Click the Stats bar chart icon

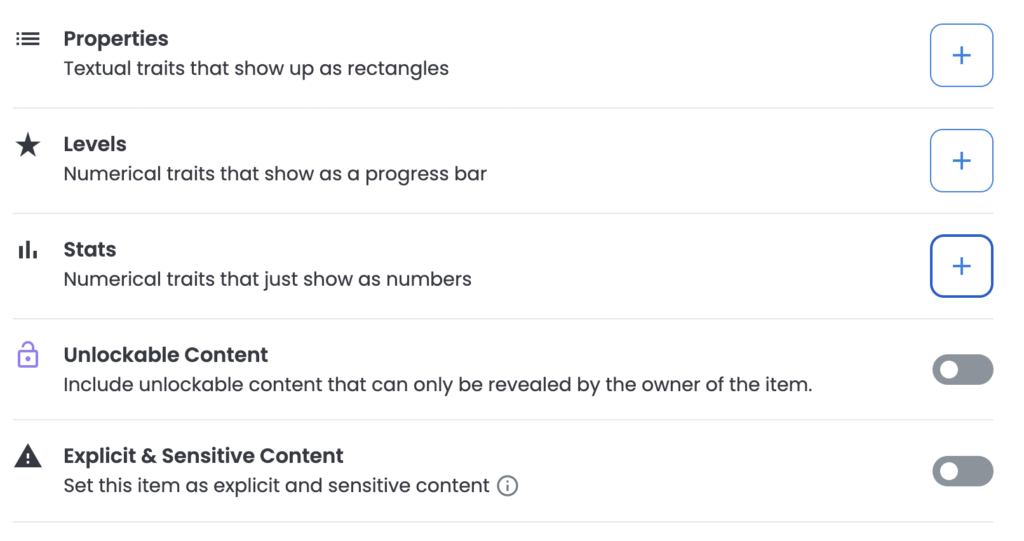tap(28, 250)
